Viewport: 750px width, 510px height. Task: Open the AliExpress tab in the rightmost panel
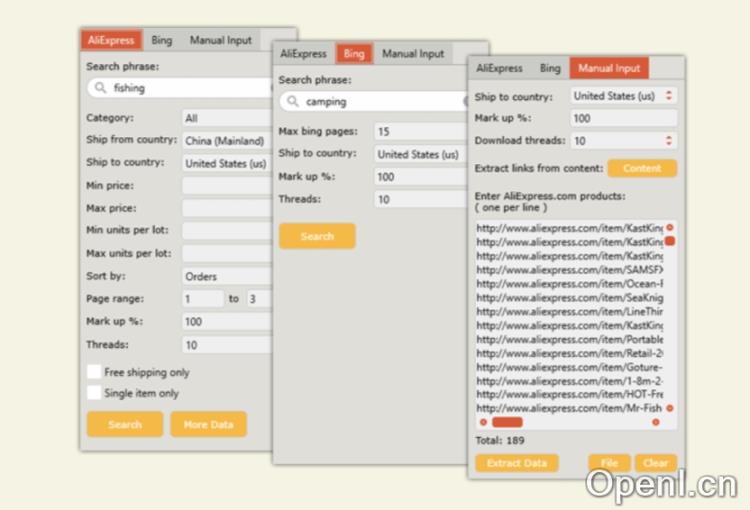(499, 68)
